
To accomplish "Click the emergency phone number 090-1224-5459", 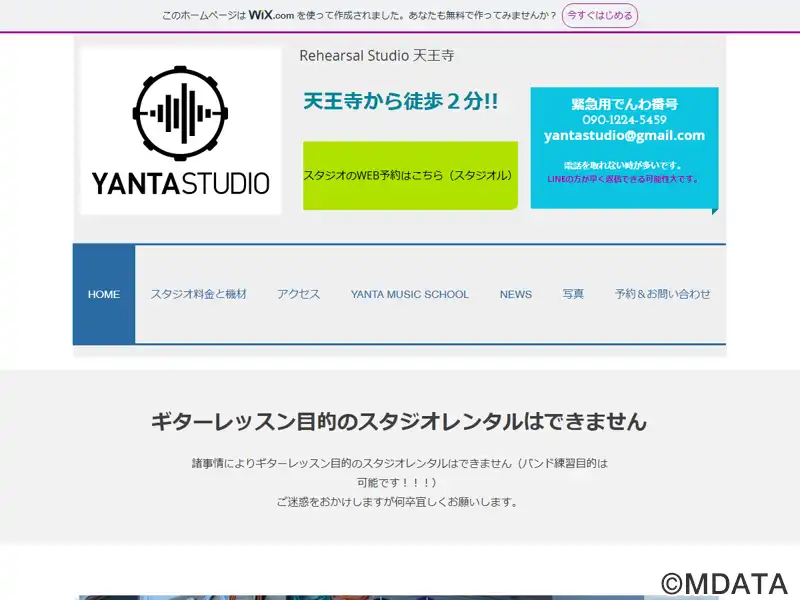I will point(624,120).
